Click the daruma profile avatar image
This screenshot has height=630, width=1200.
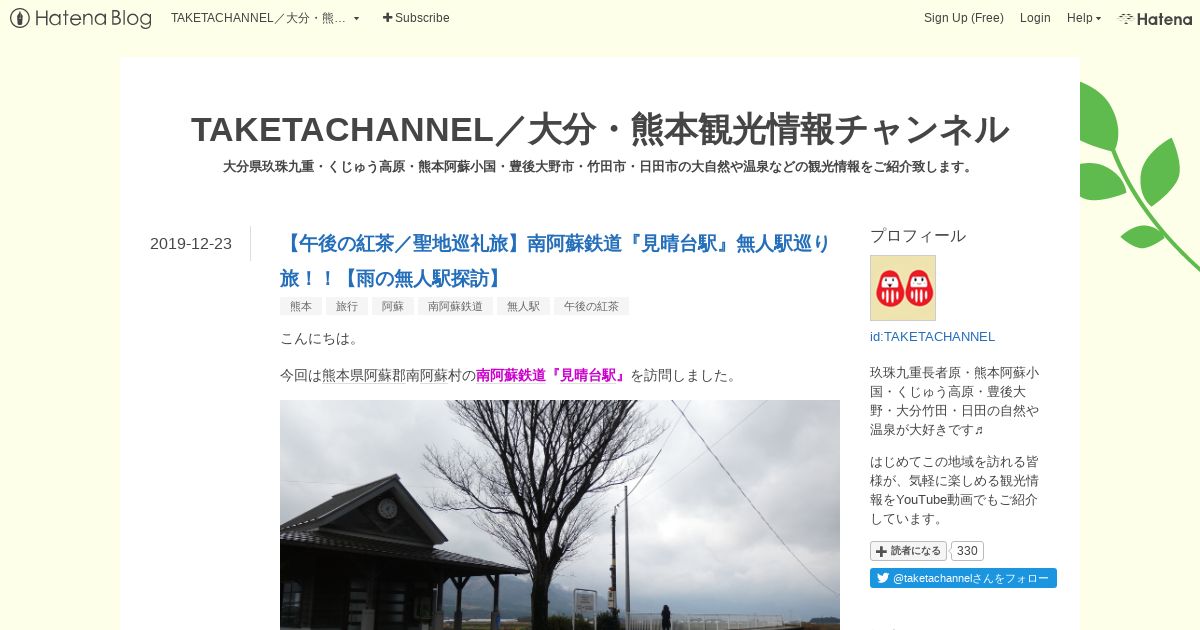pyautogui.click(x=903, y=288)
